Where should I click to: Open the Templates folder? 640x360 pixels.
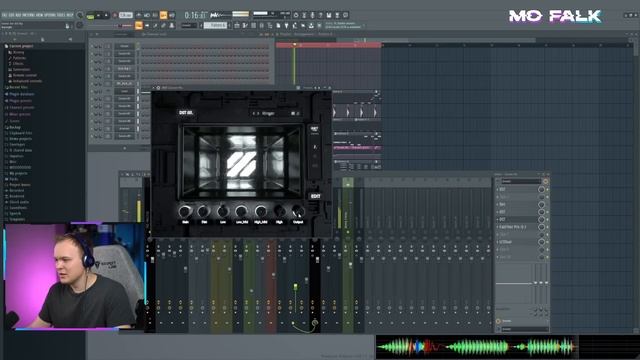17,219
